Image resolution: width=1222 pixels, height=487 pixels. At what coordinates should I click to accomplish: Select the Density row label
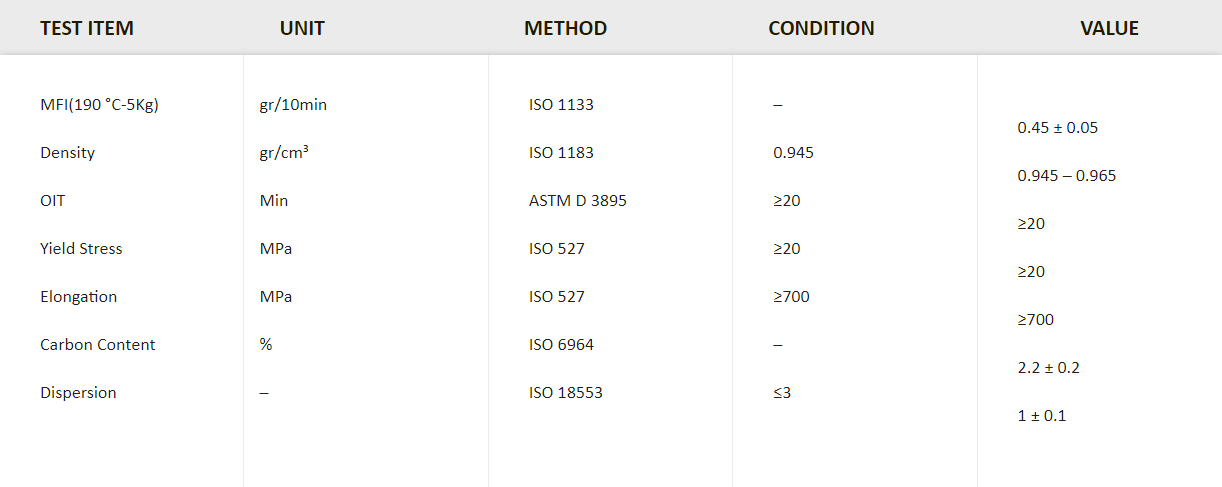pos(68,153)
